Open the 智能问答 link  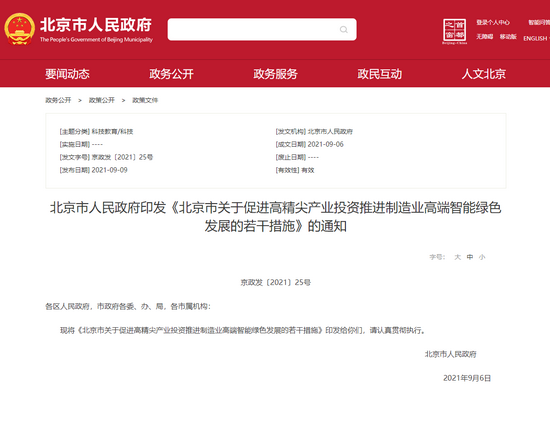[539, 22]
